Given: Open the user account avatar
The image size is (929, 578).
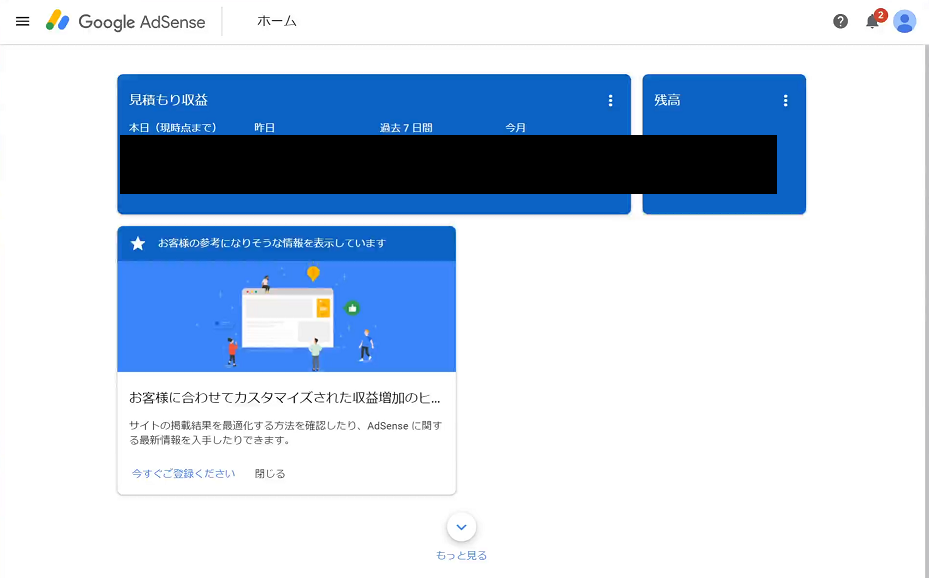Looking at the screenshot, I should [904, 22].
